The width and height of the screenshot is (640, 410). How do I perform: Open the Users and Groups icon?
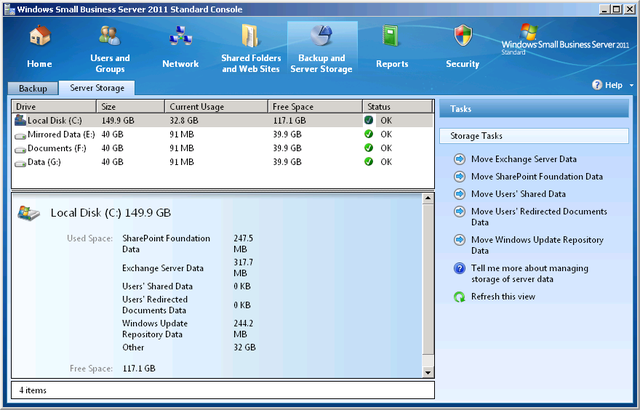(x=110, y=35)
